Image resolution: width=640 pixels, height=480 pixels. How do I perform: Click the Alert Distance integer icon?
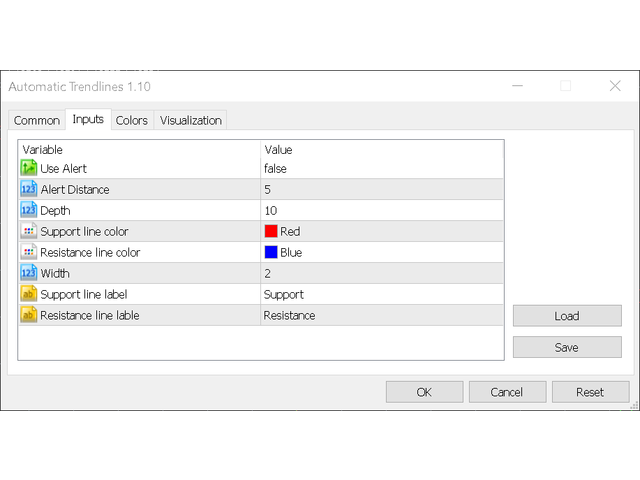(29, 189)
